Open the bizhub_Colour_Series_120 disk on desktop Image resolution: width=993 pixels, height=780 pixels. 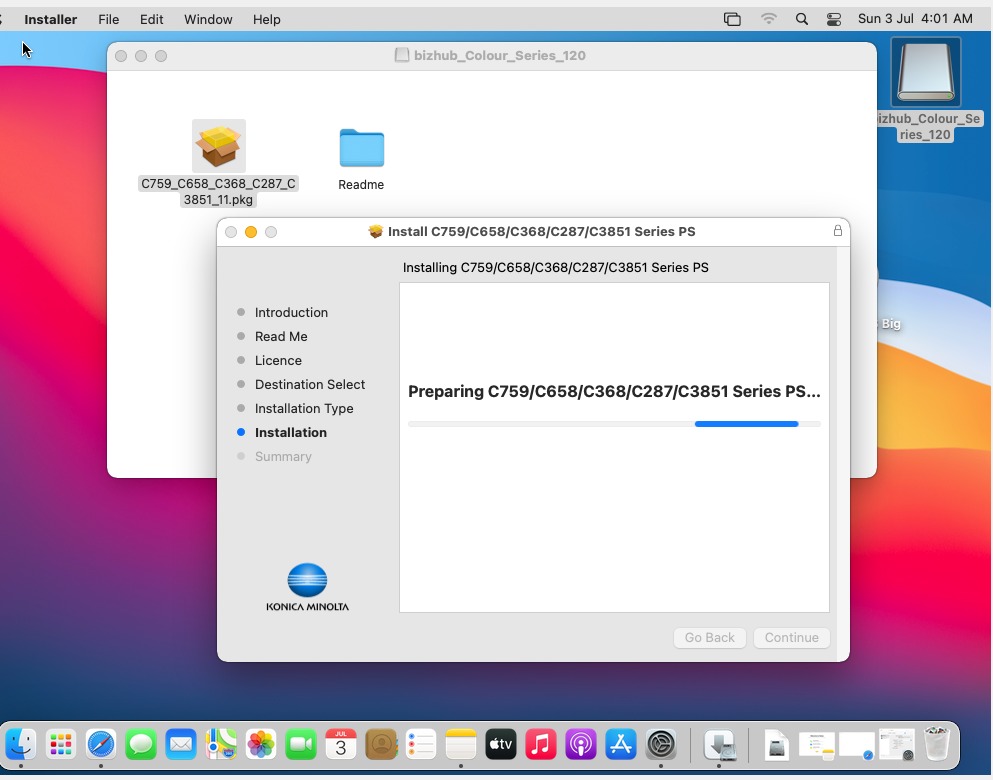coord(925,73)
